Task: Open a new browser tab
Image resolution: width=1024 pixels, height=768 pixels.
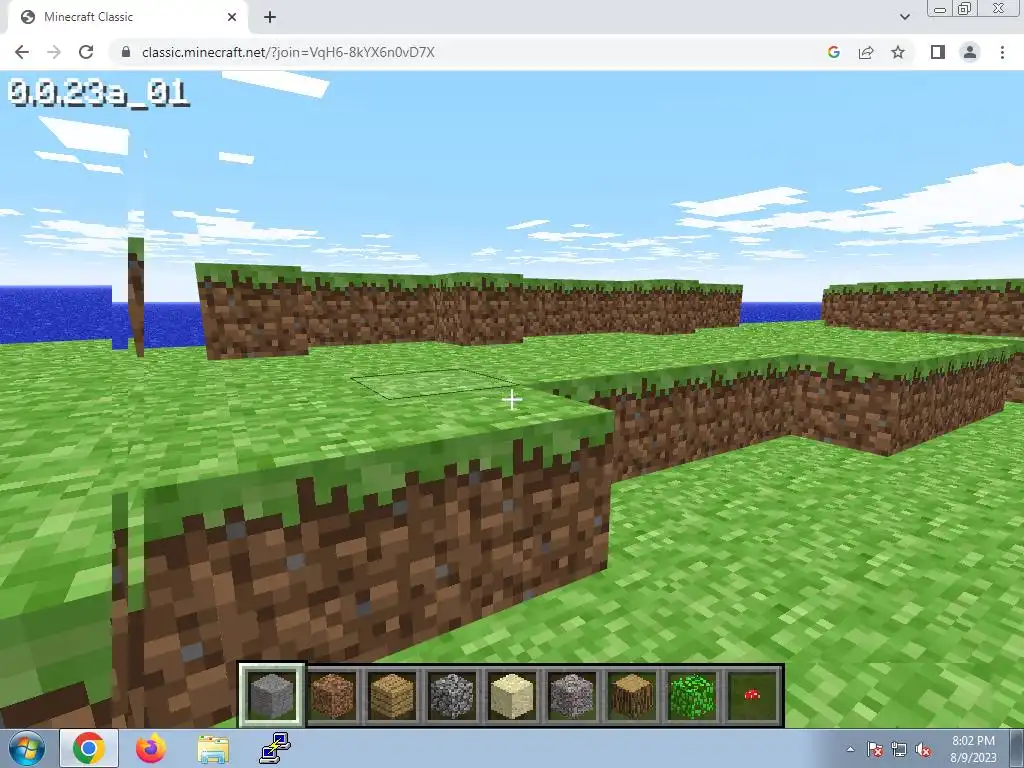Action: [270, 17]
